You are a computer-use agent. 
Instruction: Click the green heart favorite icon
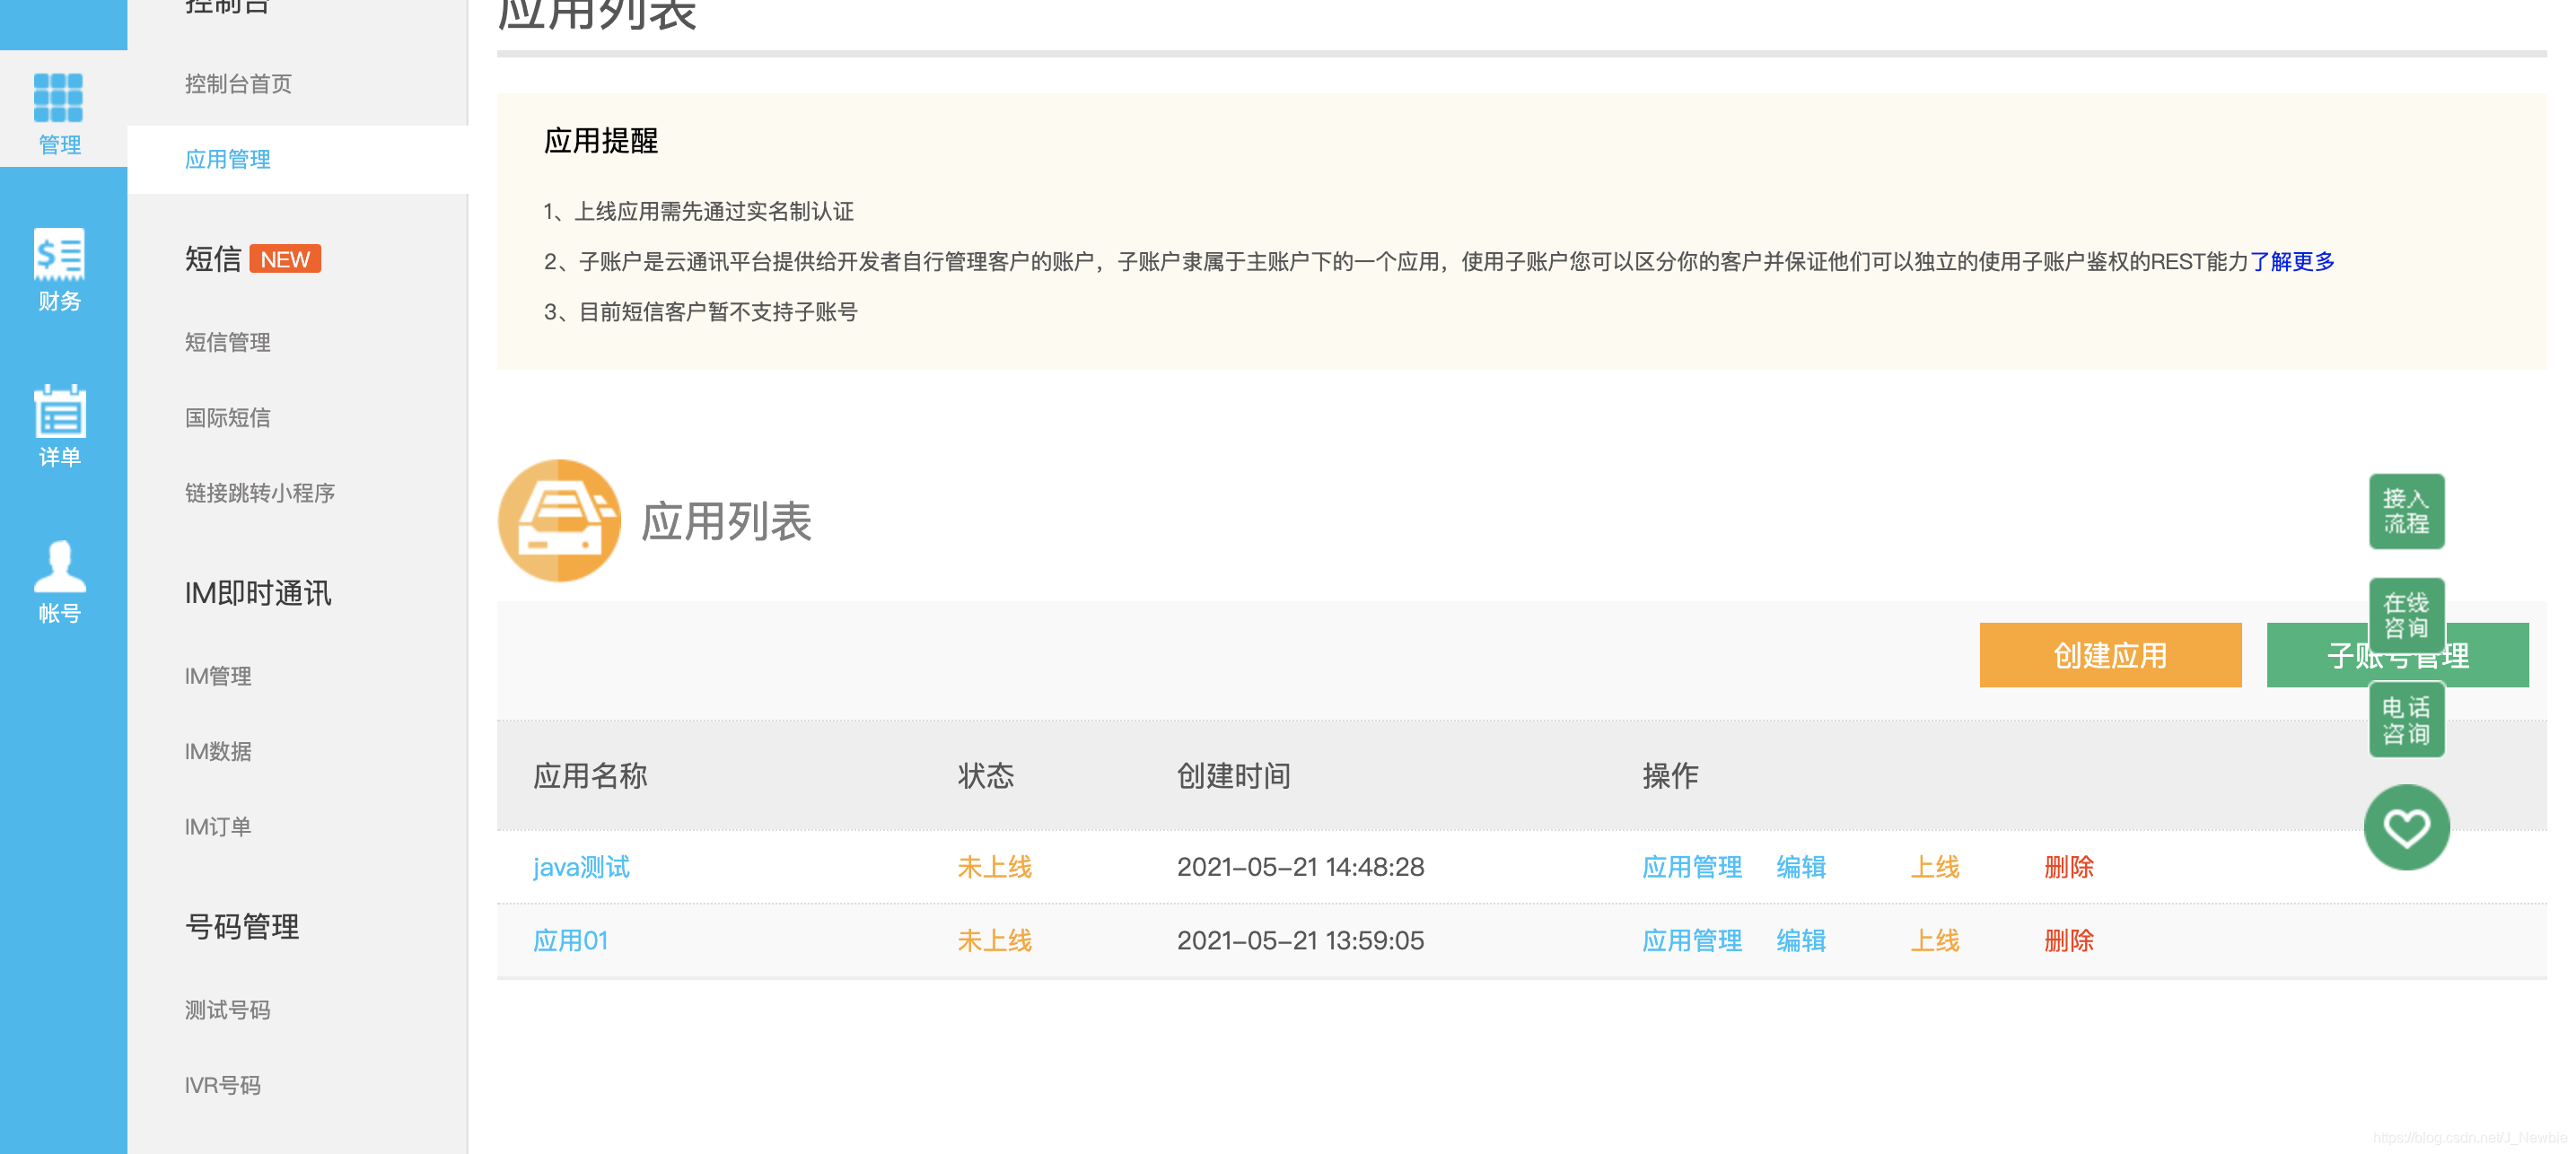pyautogui.click(x=2406, y=827)
